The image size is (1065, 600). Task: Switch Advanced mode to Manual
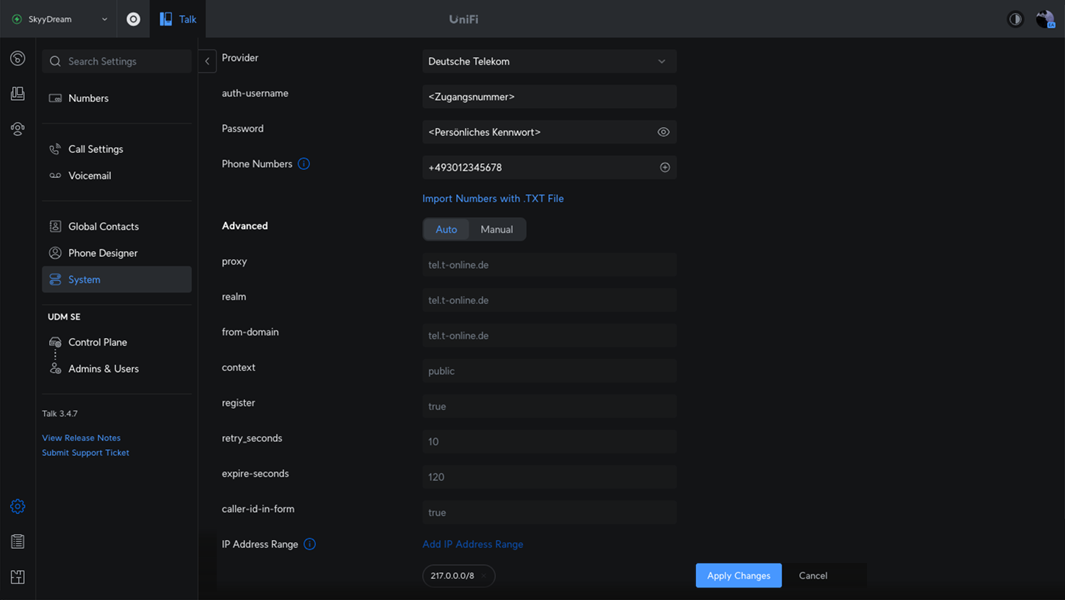[x=496, y=230]
